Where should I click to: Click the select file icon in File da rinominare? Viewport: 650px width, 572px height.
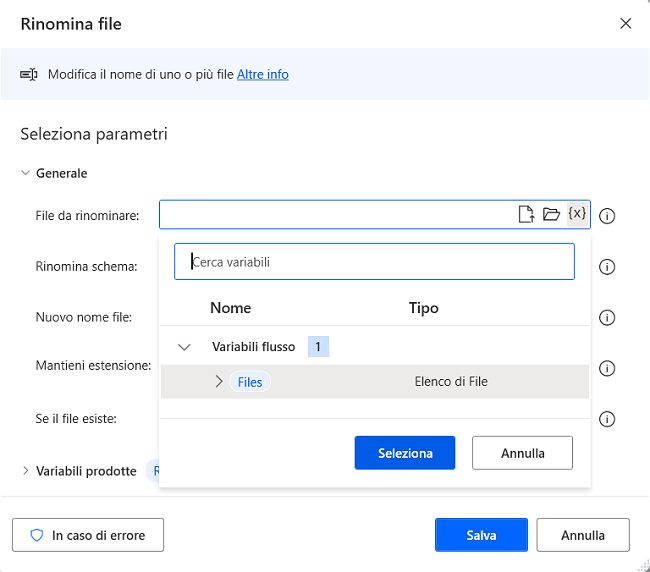click(x=526, y=214)
